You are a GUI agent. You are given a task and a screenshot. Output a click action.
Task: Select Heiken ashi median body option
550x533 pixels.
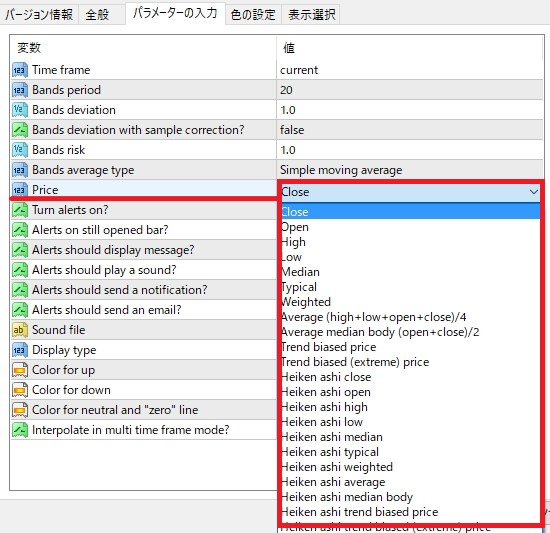pyautogui.click(x=410, y=497)
